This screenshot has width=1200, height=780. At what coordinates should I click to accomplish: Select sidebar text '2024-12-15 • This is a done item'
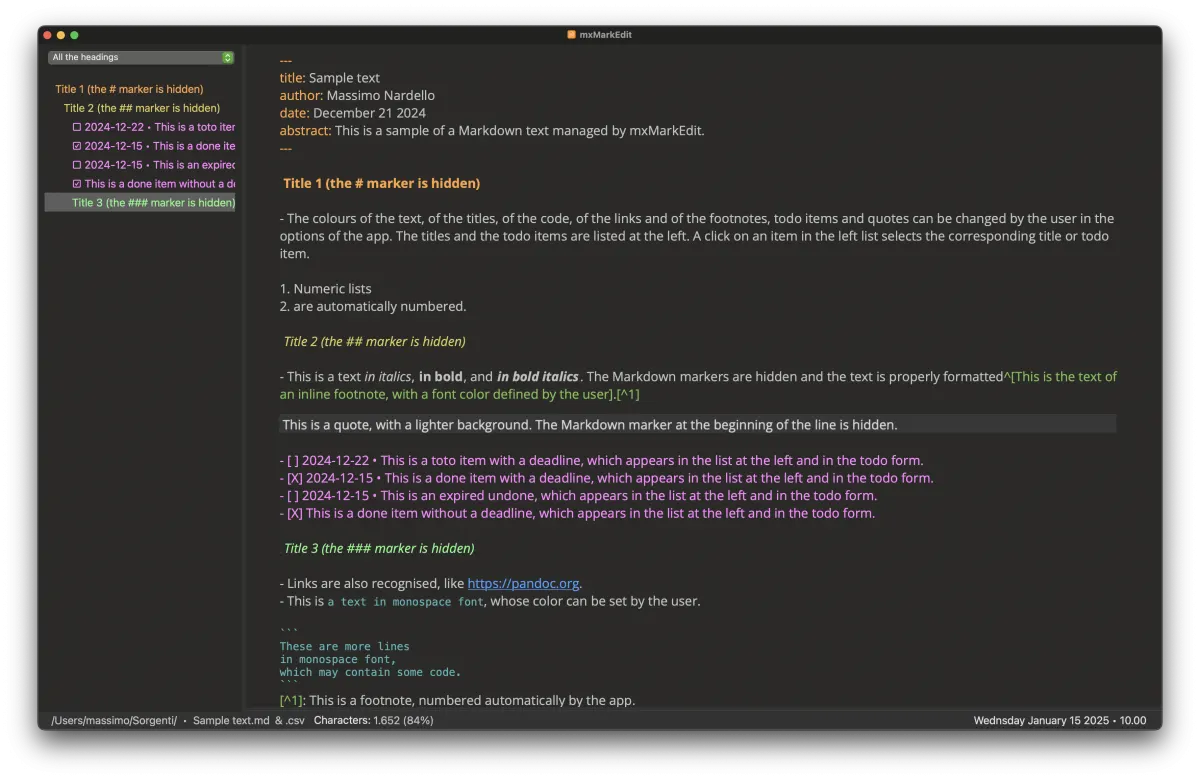point(160,146)
